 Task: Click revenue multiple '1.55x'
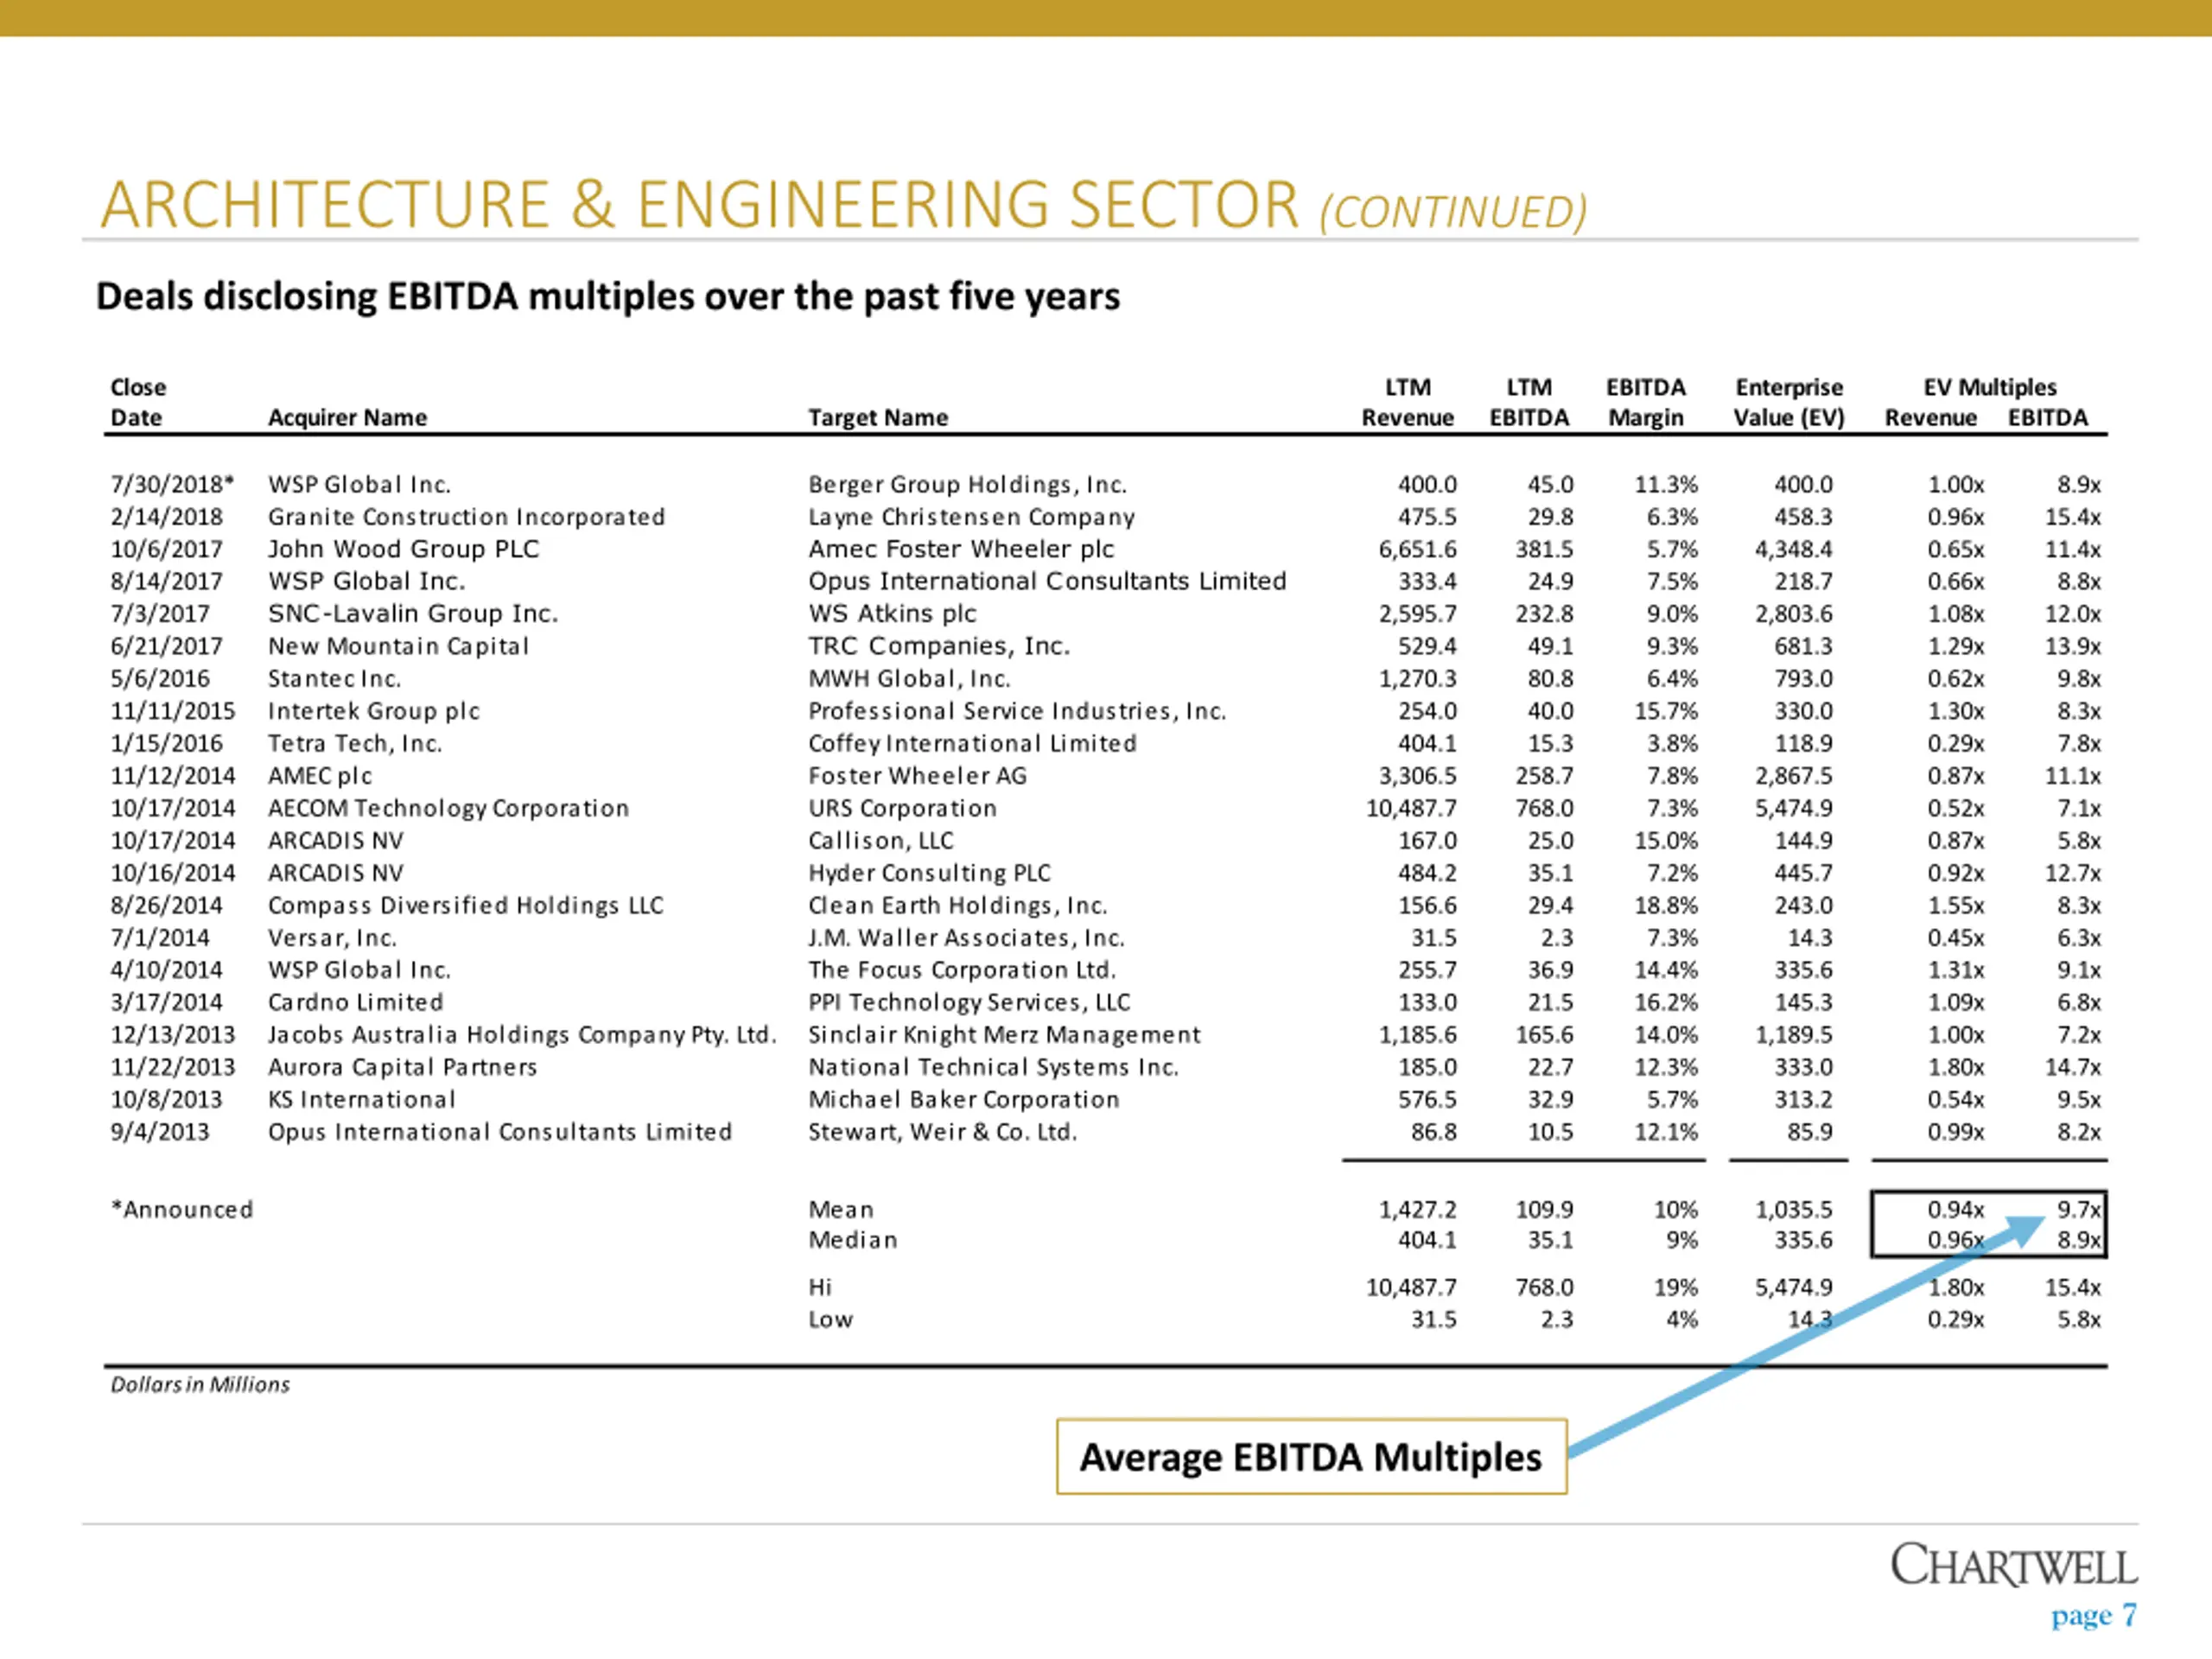[x=1956, y=905]
